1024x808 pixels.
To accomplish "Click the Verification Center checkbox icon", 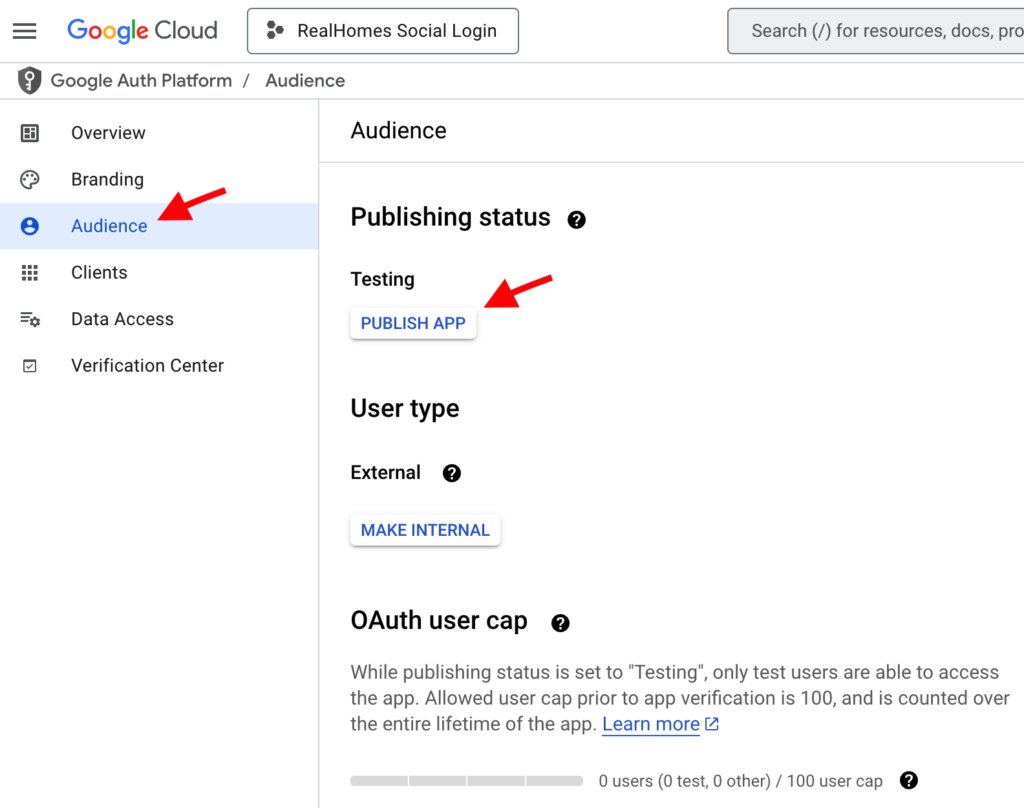I will click(x=29, y=366).
